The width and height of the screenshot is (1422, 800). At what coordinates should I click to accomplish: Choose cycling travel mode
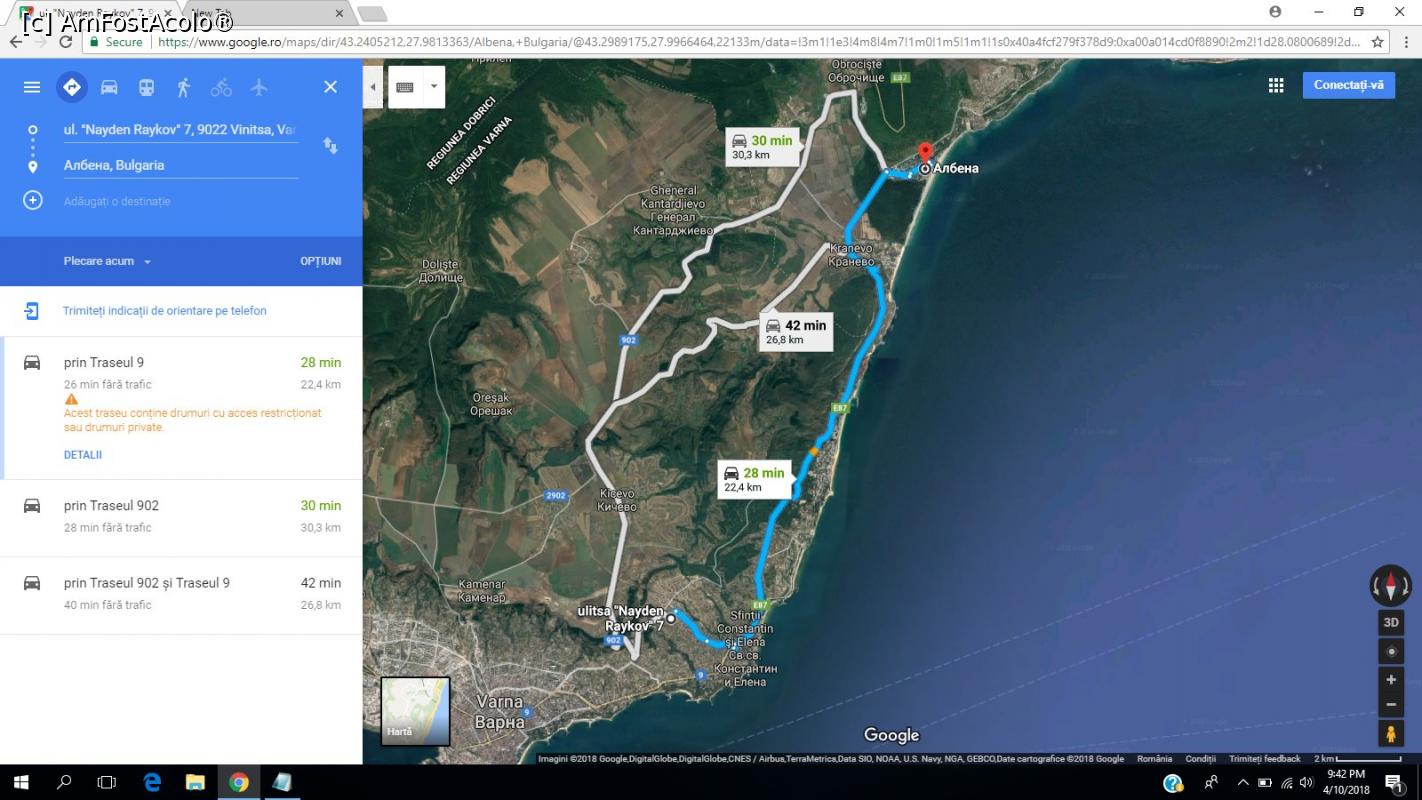pos(221,87)
